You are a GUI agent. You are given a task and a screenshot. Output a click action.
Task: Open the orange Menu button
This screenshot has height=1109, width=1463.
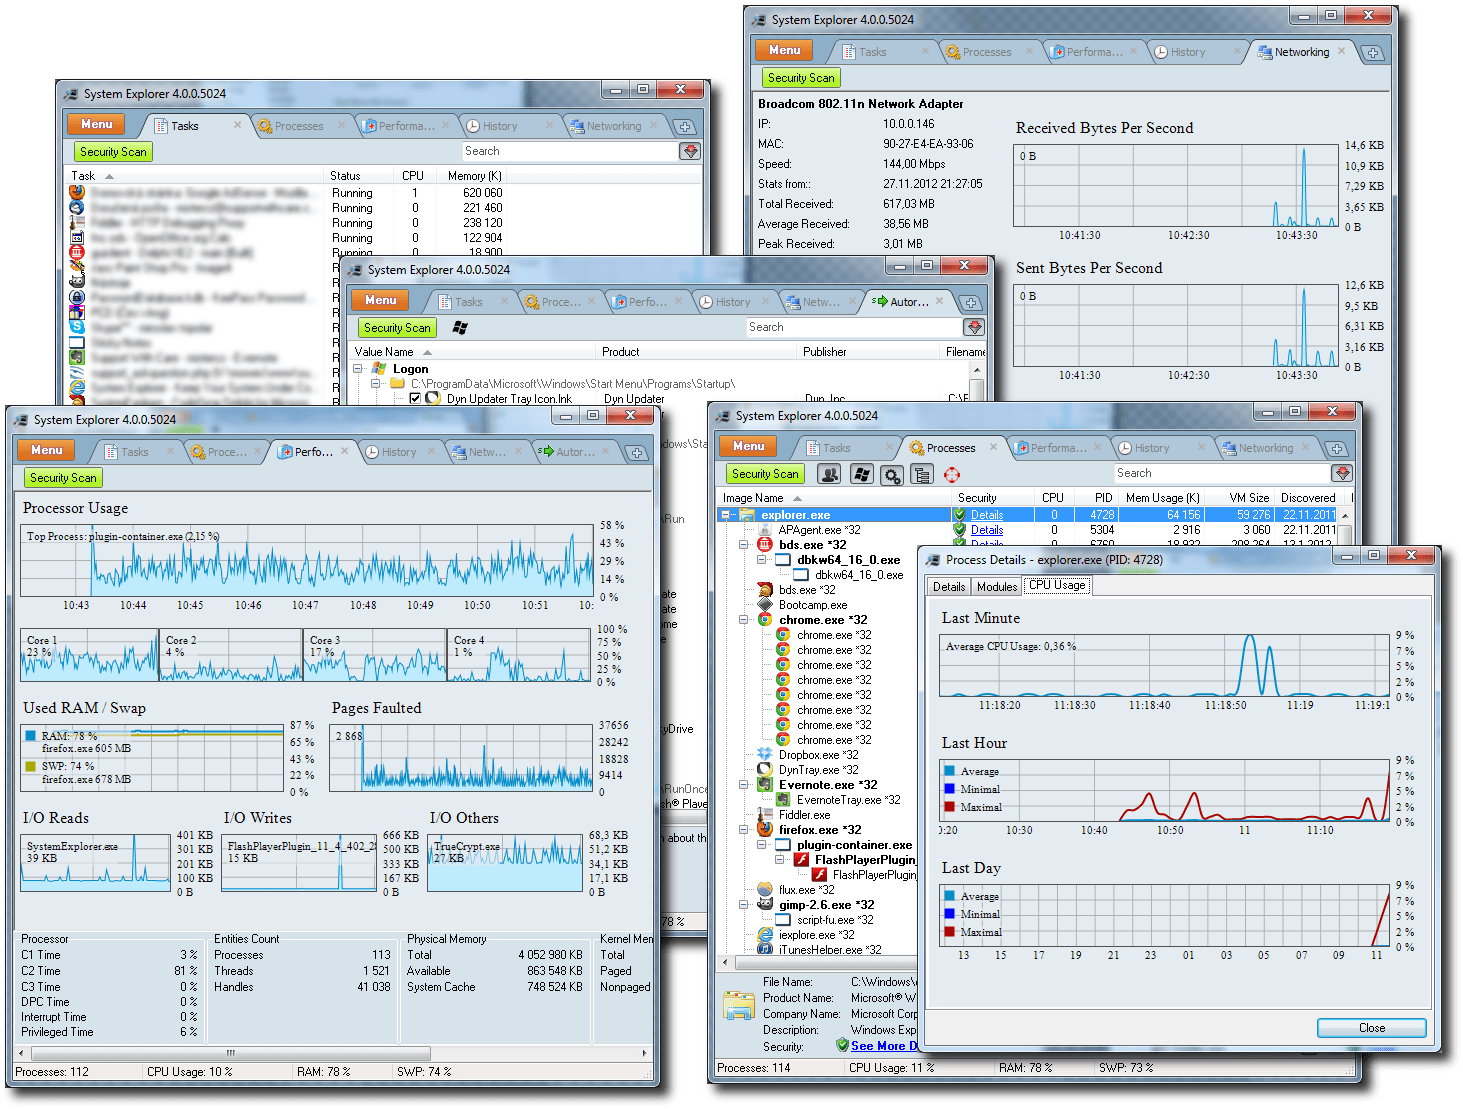747,446
